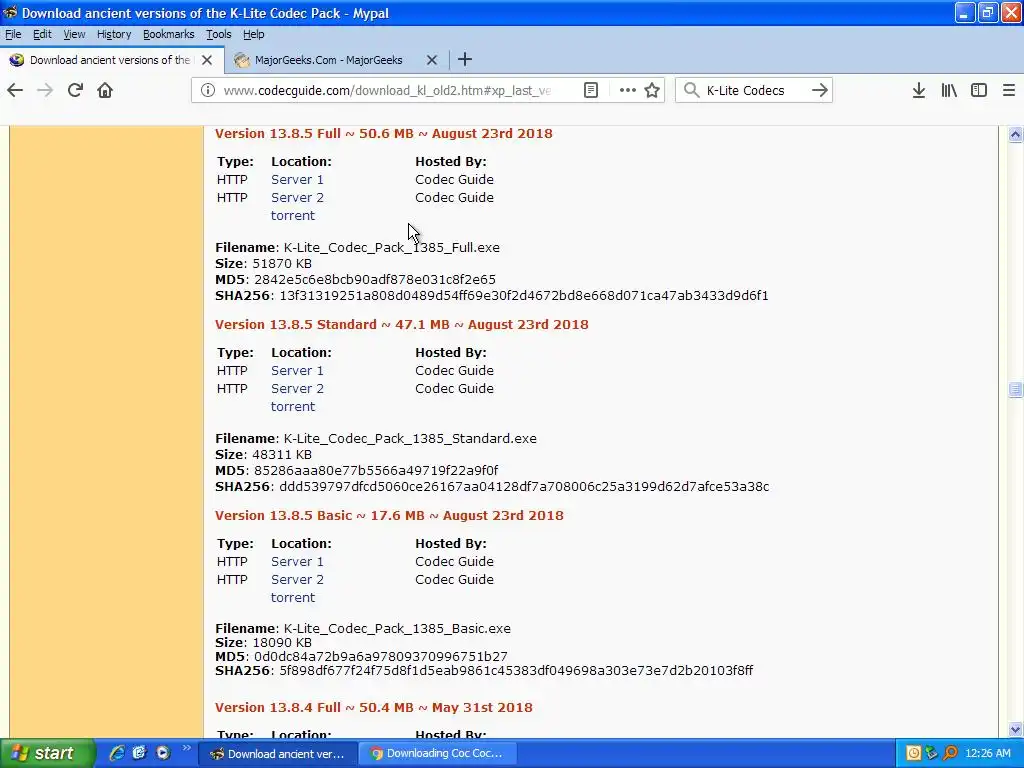Open the hamburger application menu
1024x768 pixels.
coord(1009,90)
